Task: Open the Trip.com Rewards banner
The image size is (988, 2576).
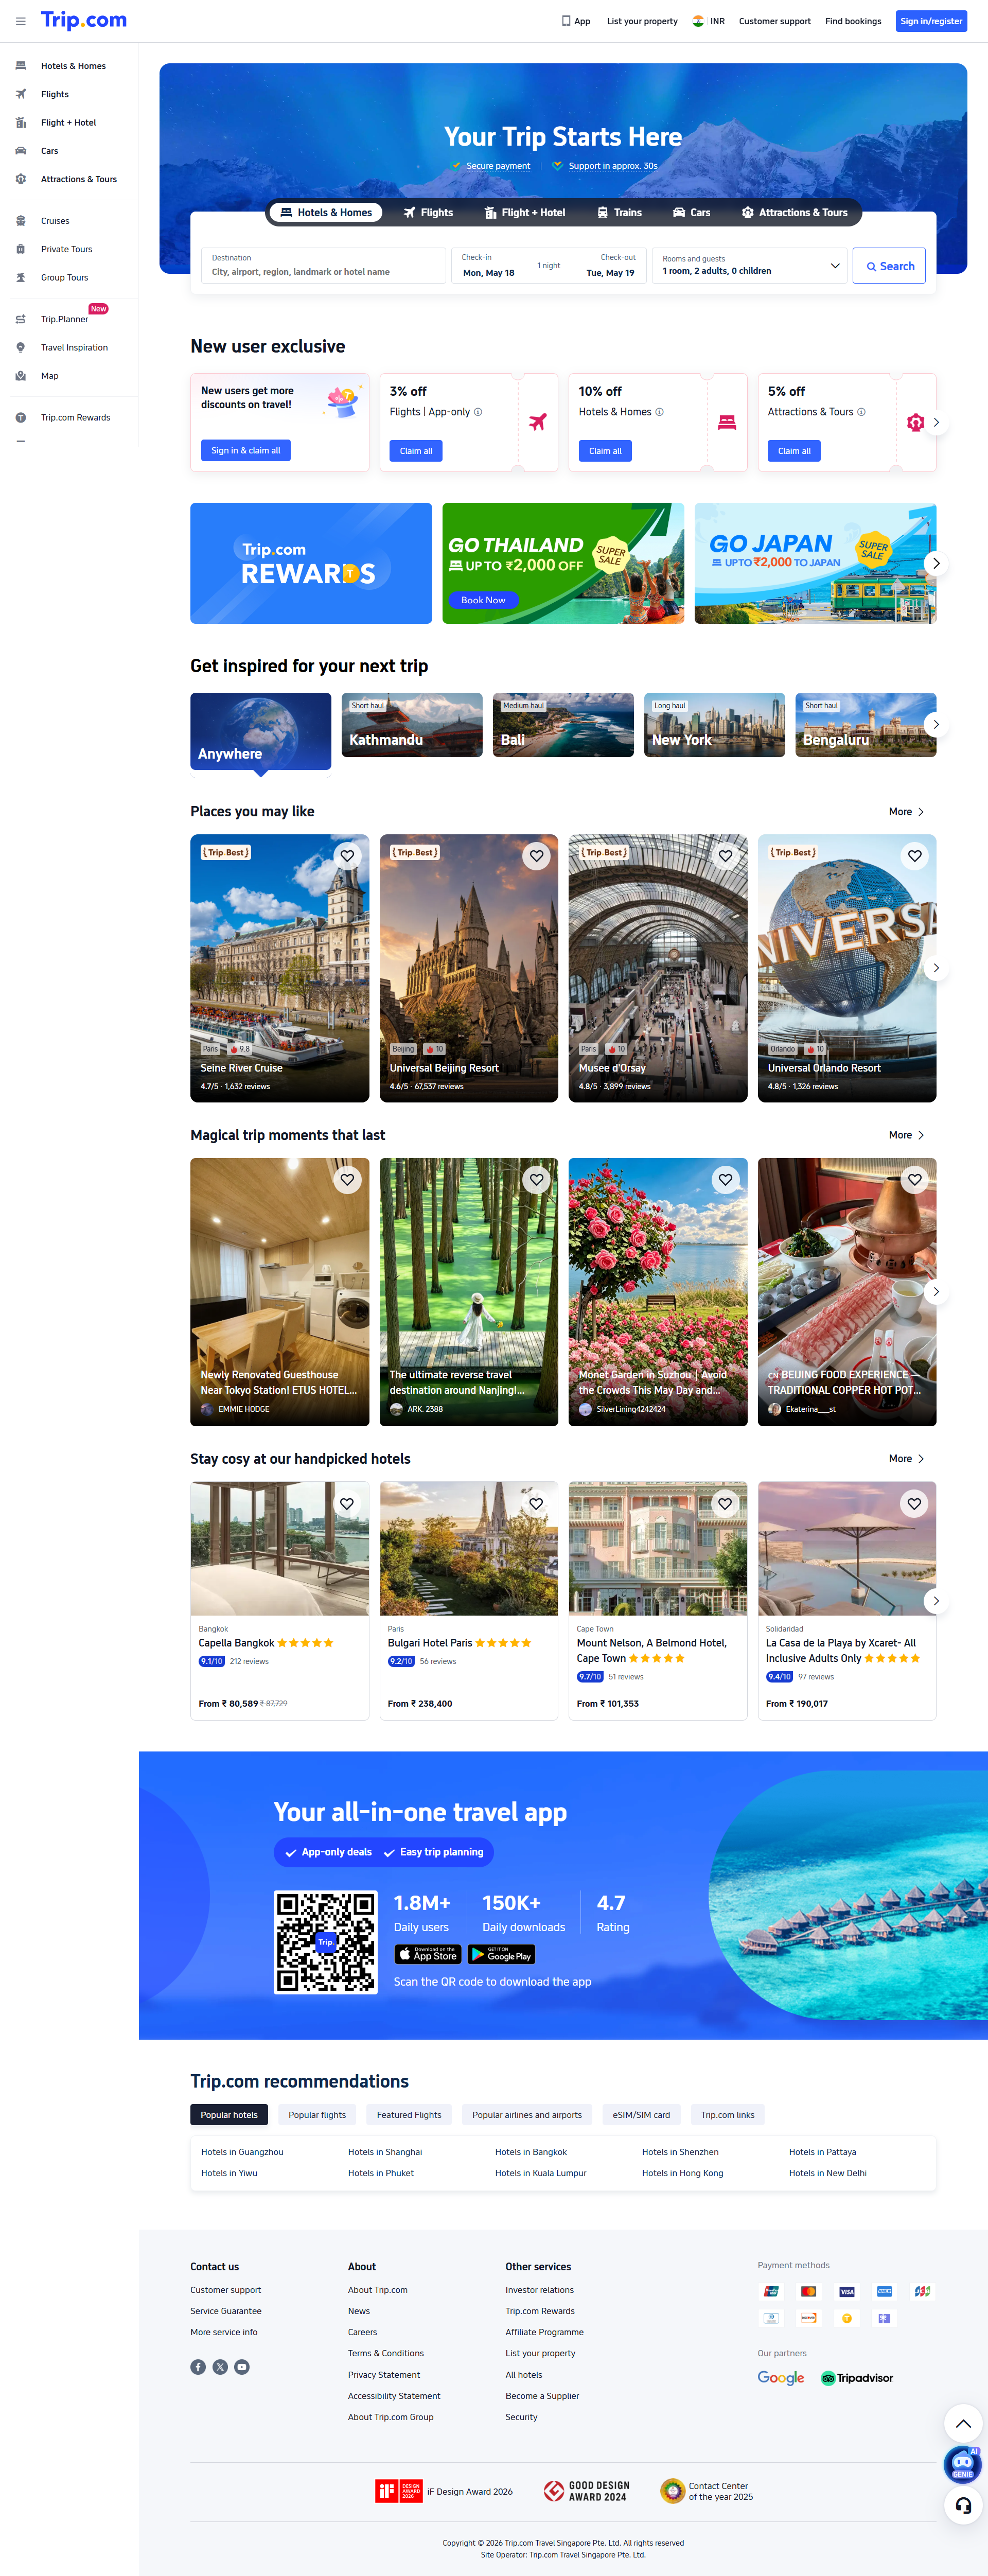Action: coord(311,564)
